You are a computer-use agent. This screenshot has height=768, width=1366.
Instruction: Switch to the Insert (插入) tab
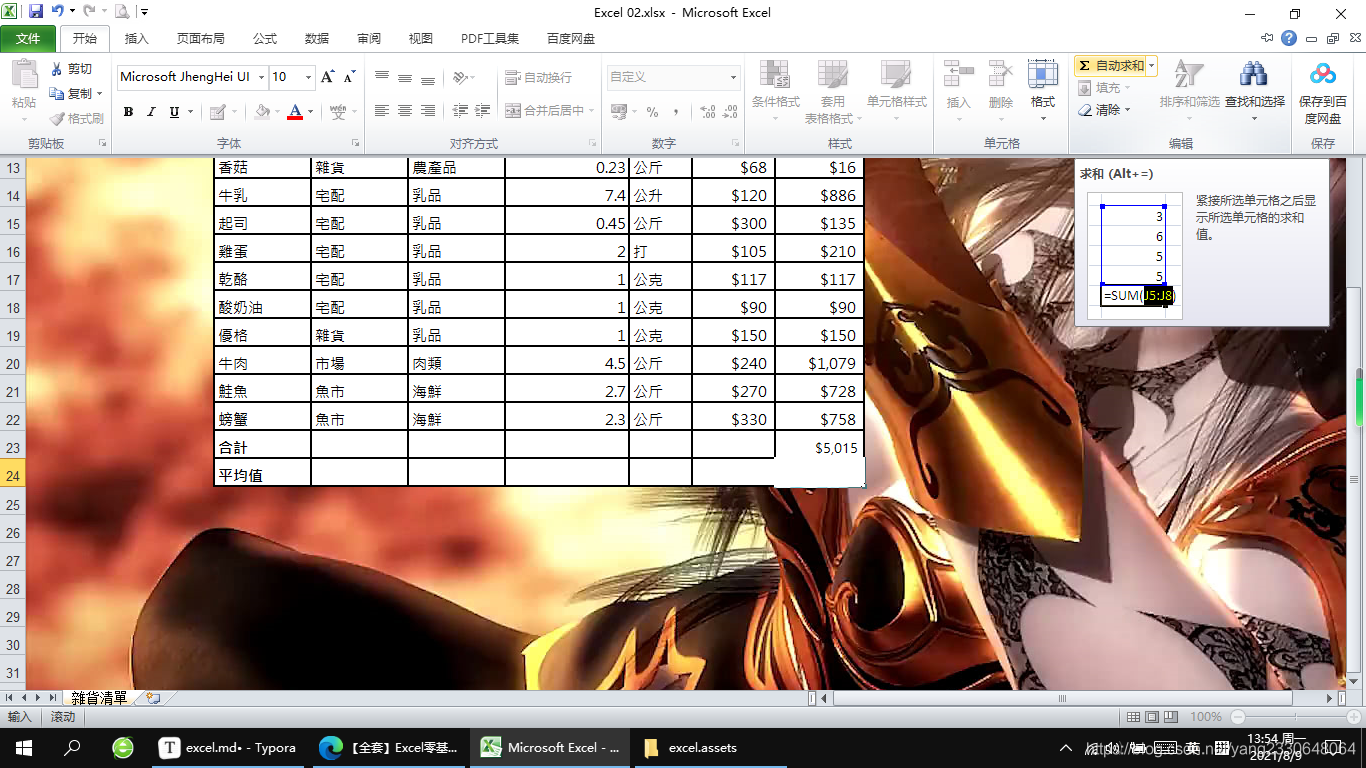(136, 39)
